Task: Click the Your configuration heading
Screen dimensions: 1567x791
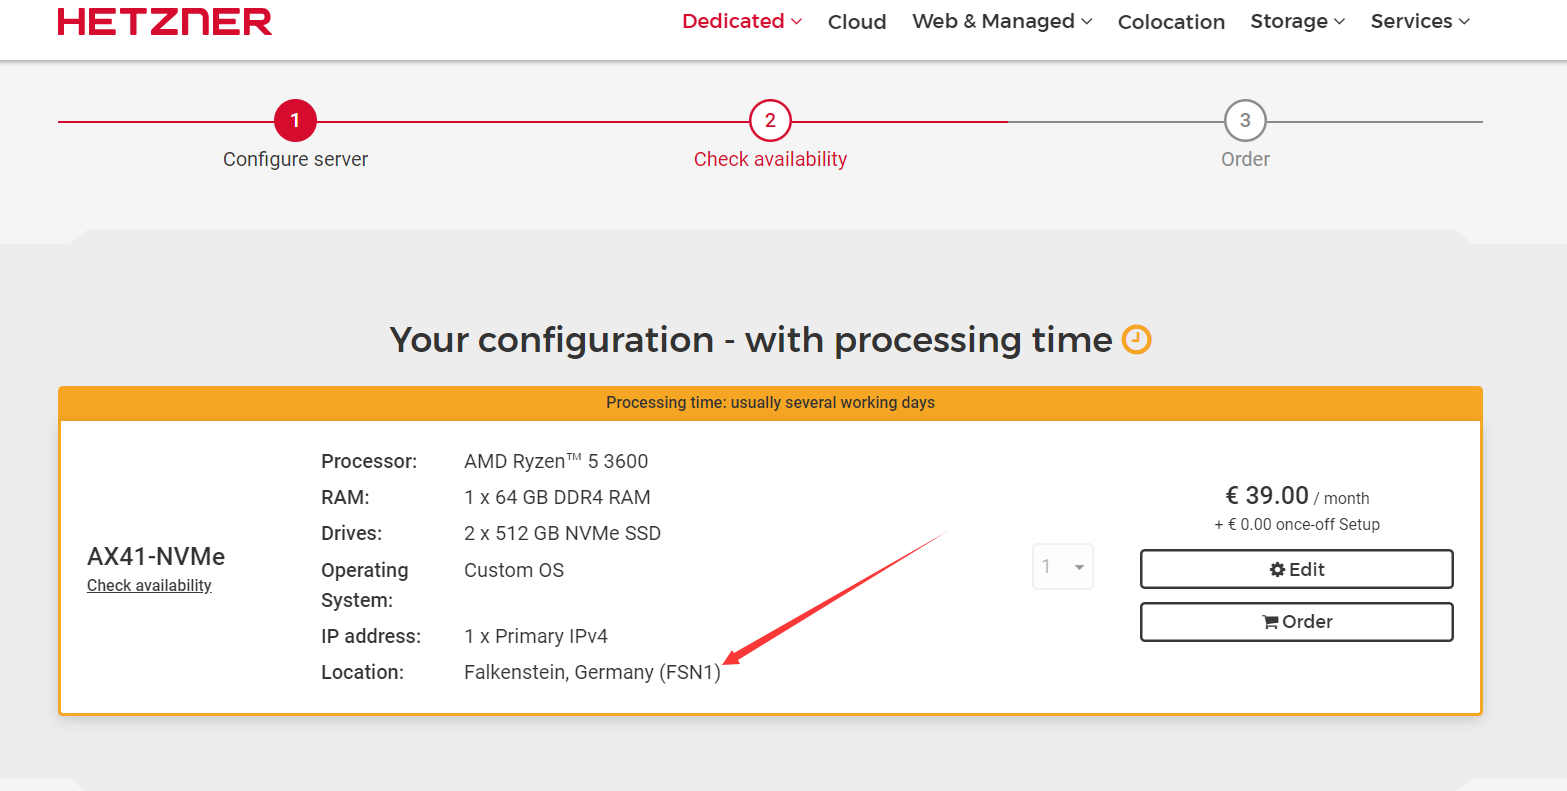Action: coord(750,340)
